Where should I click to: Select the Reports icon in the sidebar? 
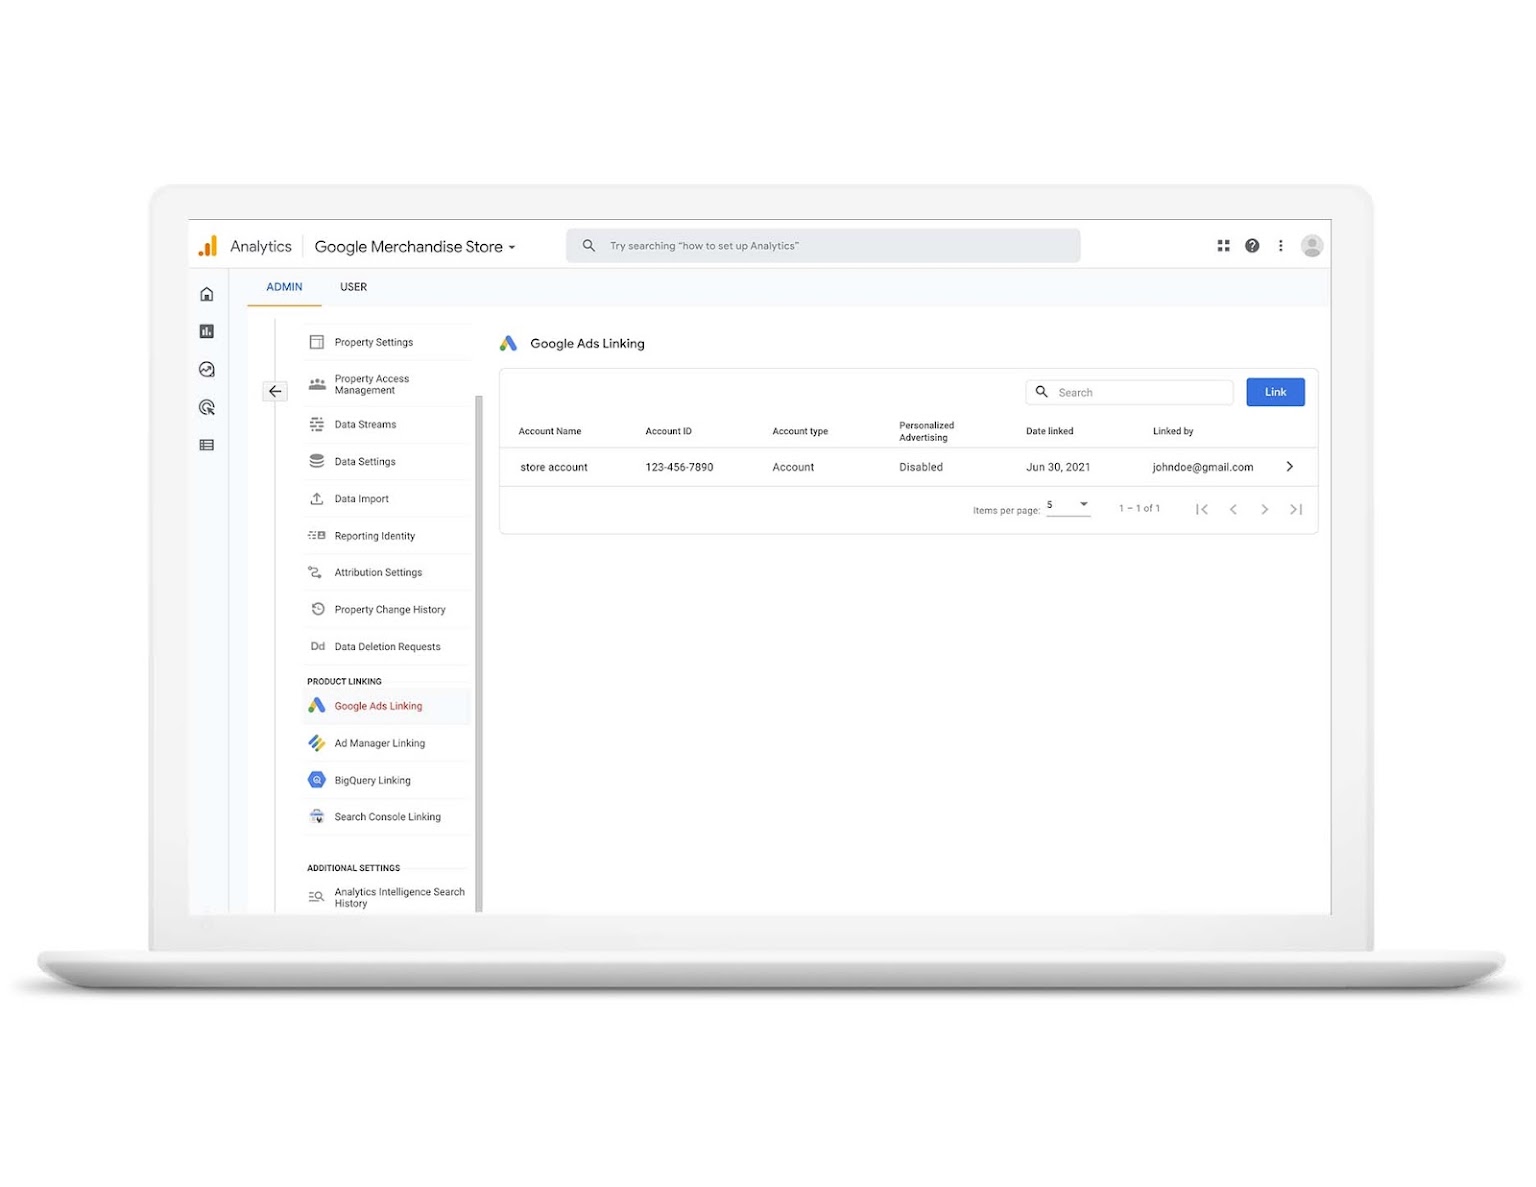coord(206,331)
